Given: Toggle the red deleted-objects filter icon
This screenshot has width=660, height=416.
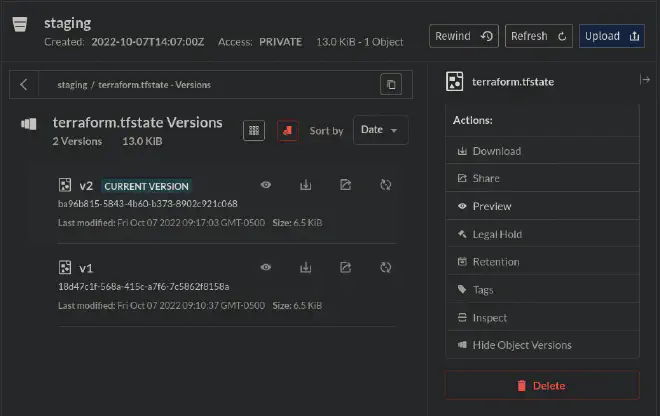Looking at the screenshot, I should (287, 131).
